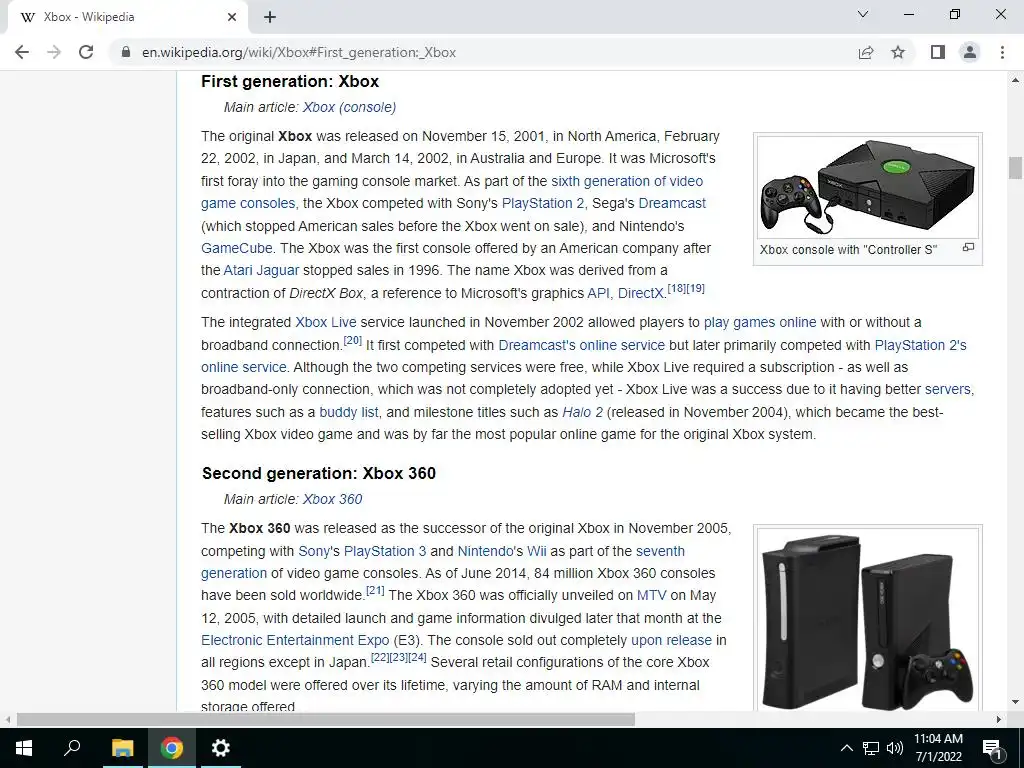Open the API link
Screen dimensions: 1024x768
(598, 293)
